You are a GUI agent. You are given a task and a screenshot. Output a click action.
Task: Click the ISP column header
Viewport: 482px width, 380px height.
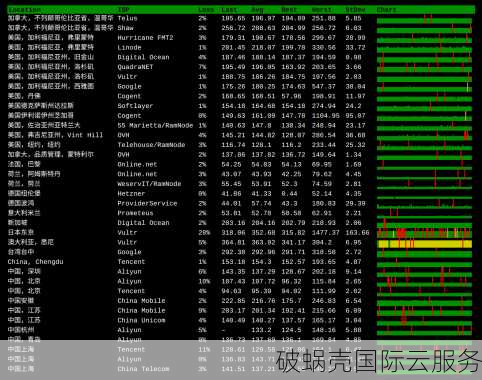point(124,10)
